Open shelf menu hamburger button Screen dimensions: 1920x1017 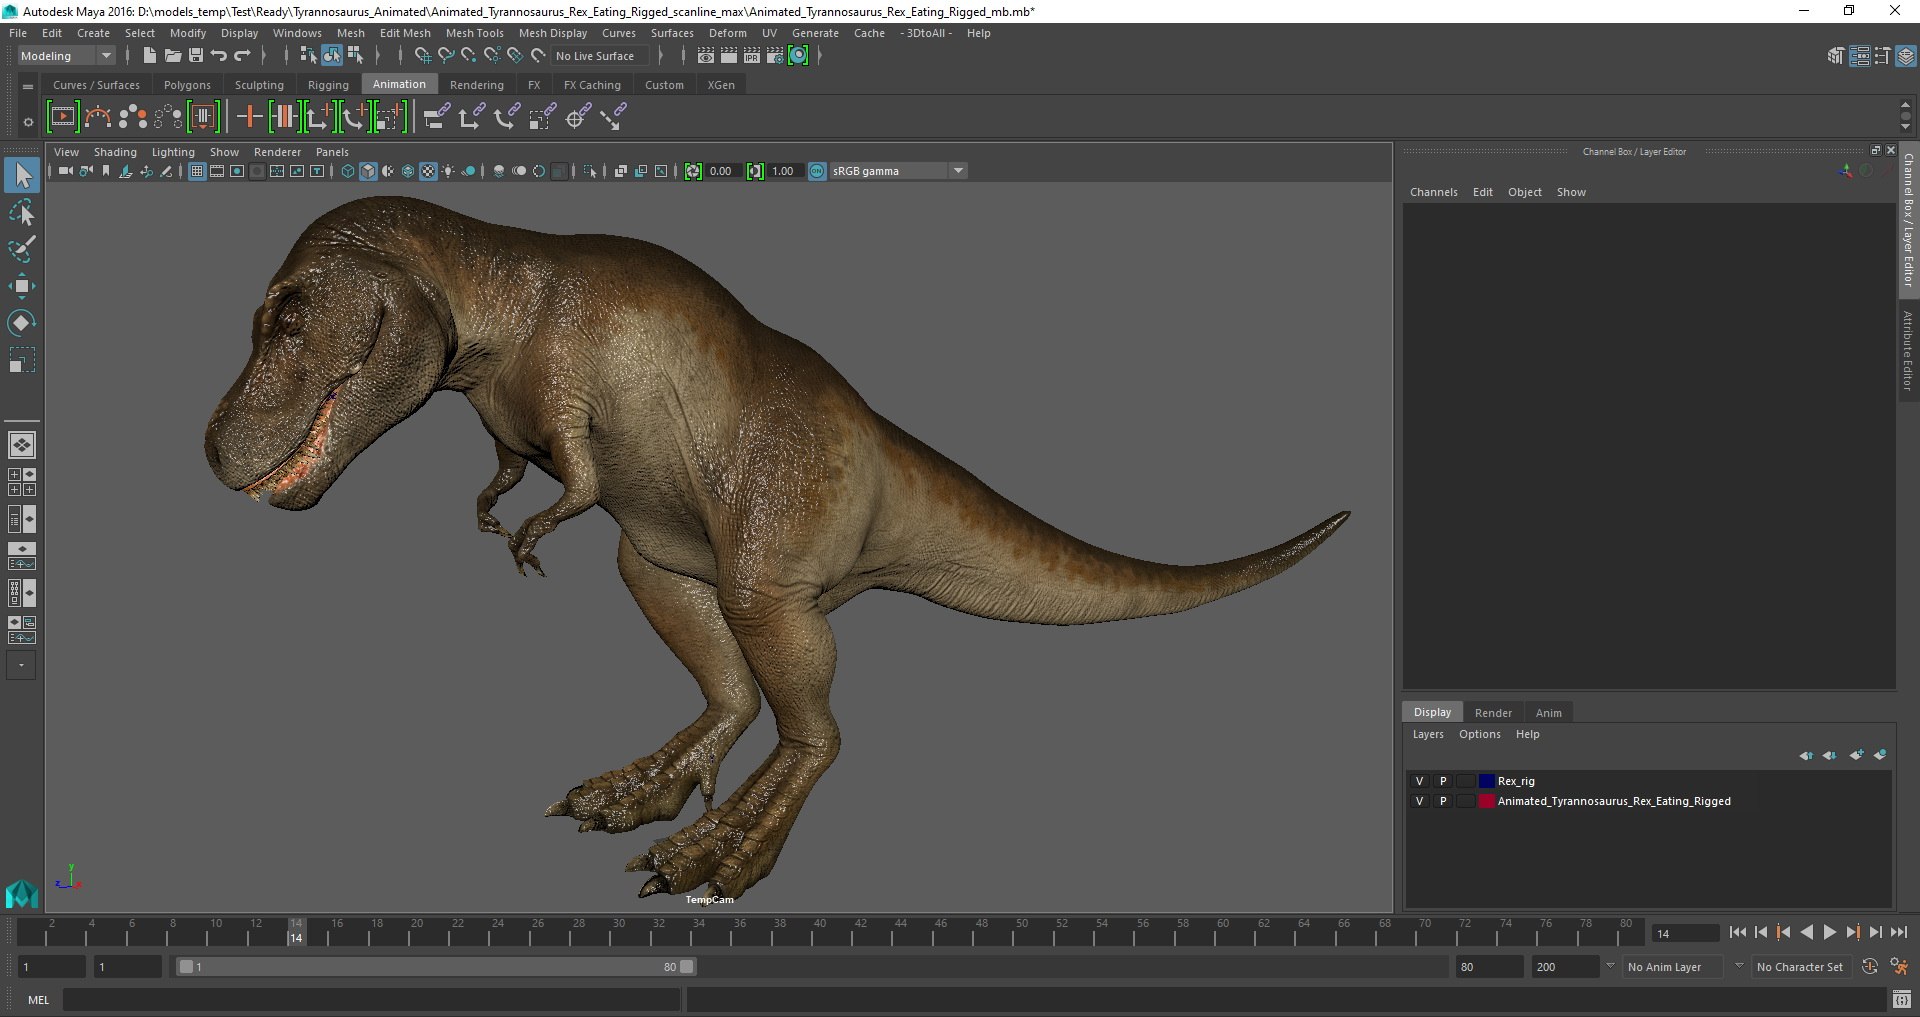tap(28, 86)
